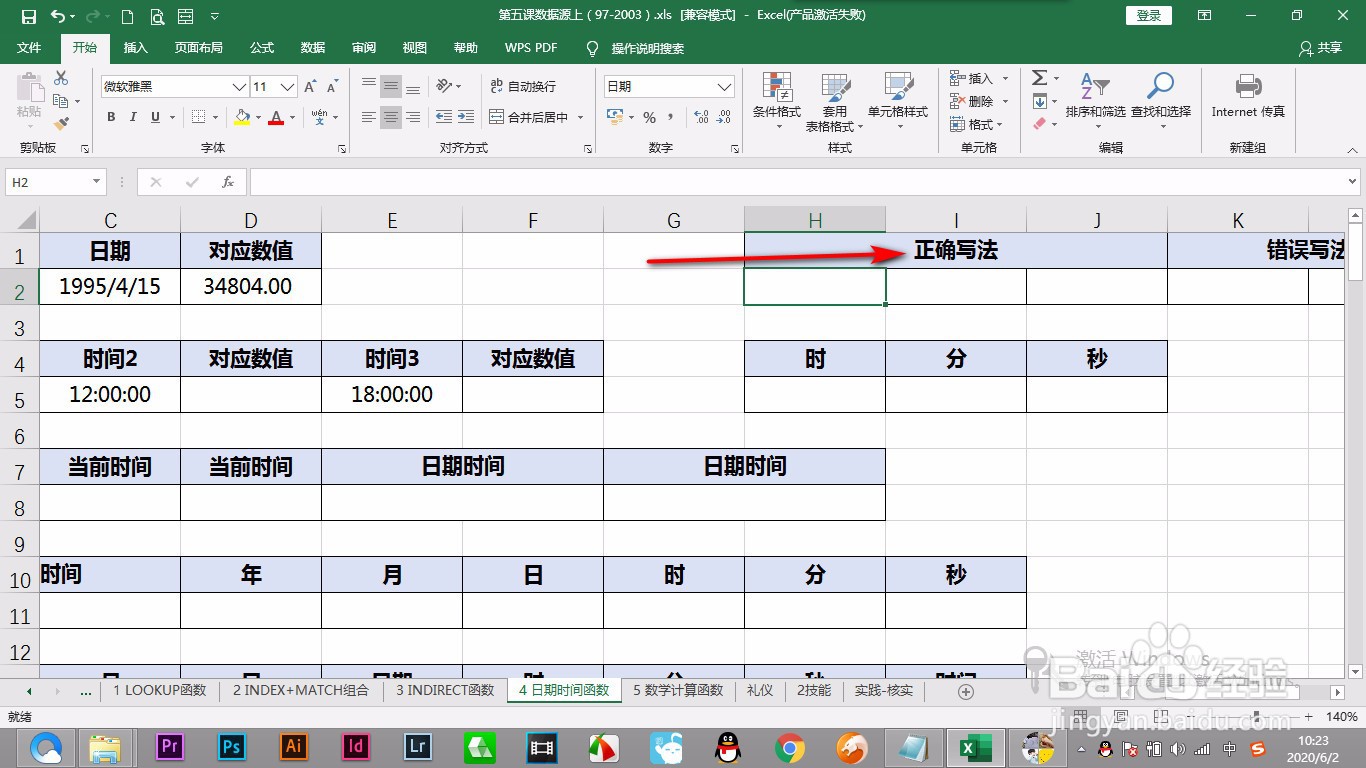The height and width of the screenshot is (768, 1366).
Task: Open the 日期 number format dropdown
Action: tap(727, 86)
